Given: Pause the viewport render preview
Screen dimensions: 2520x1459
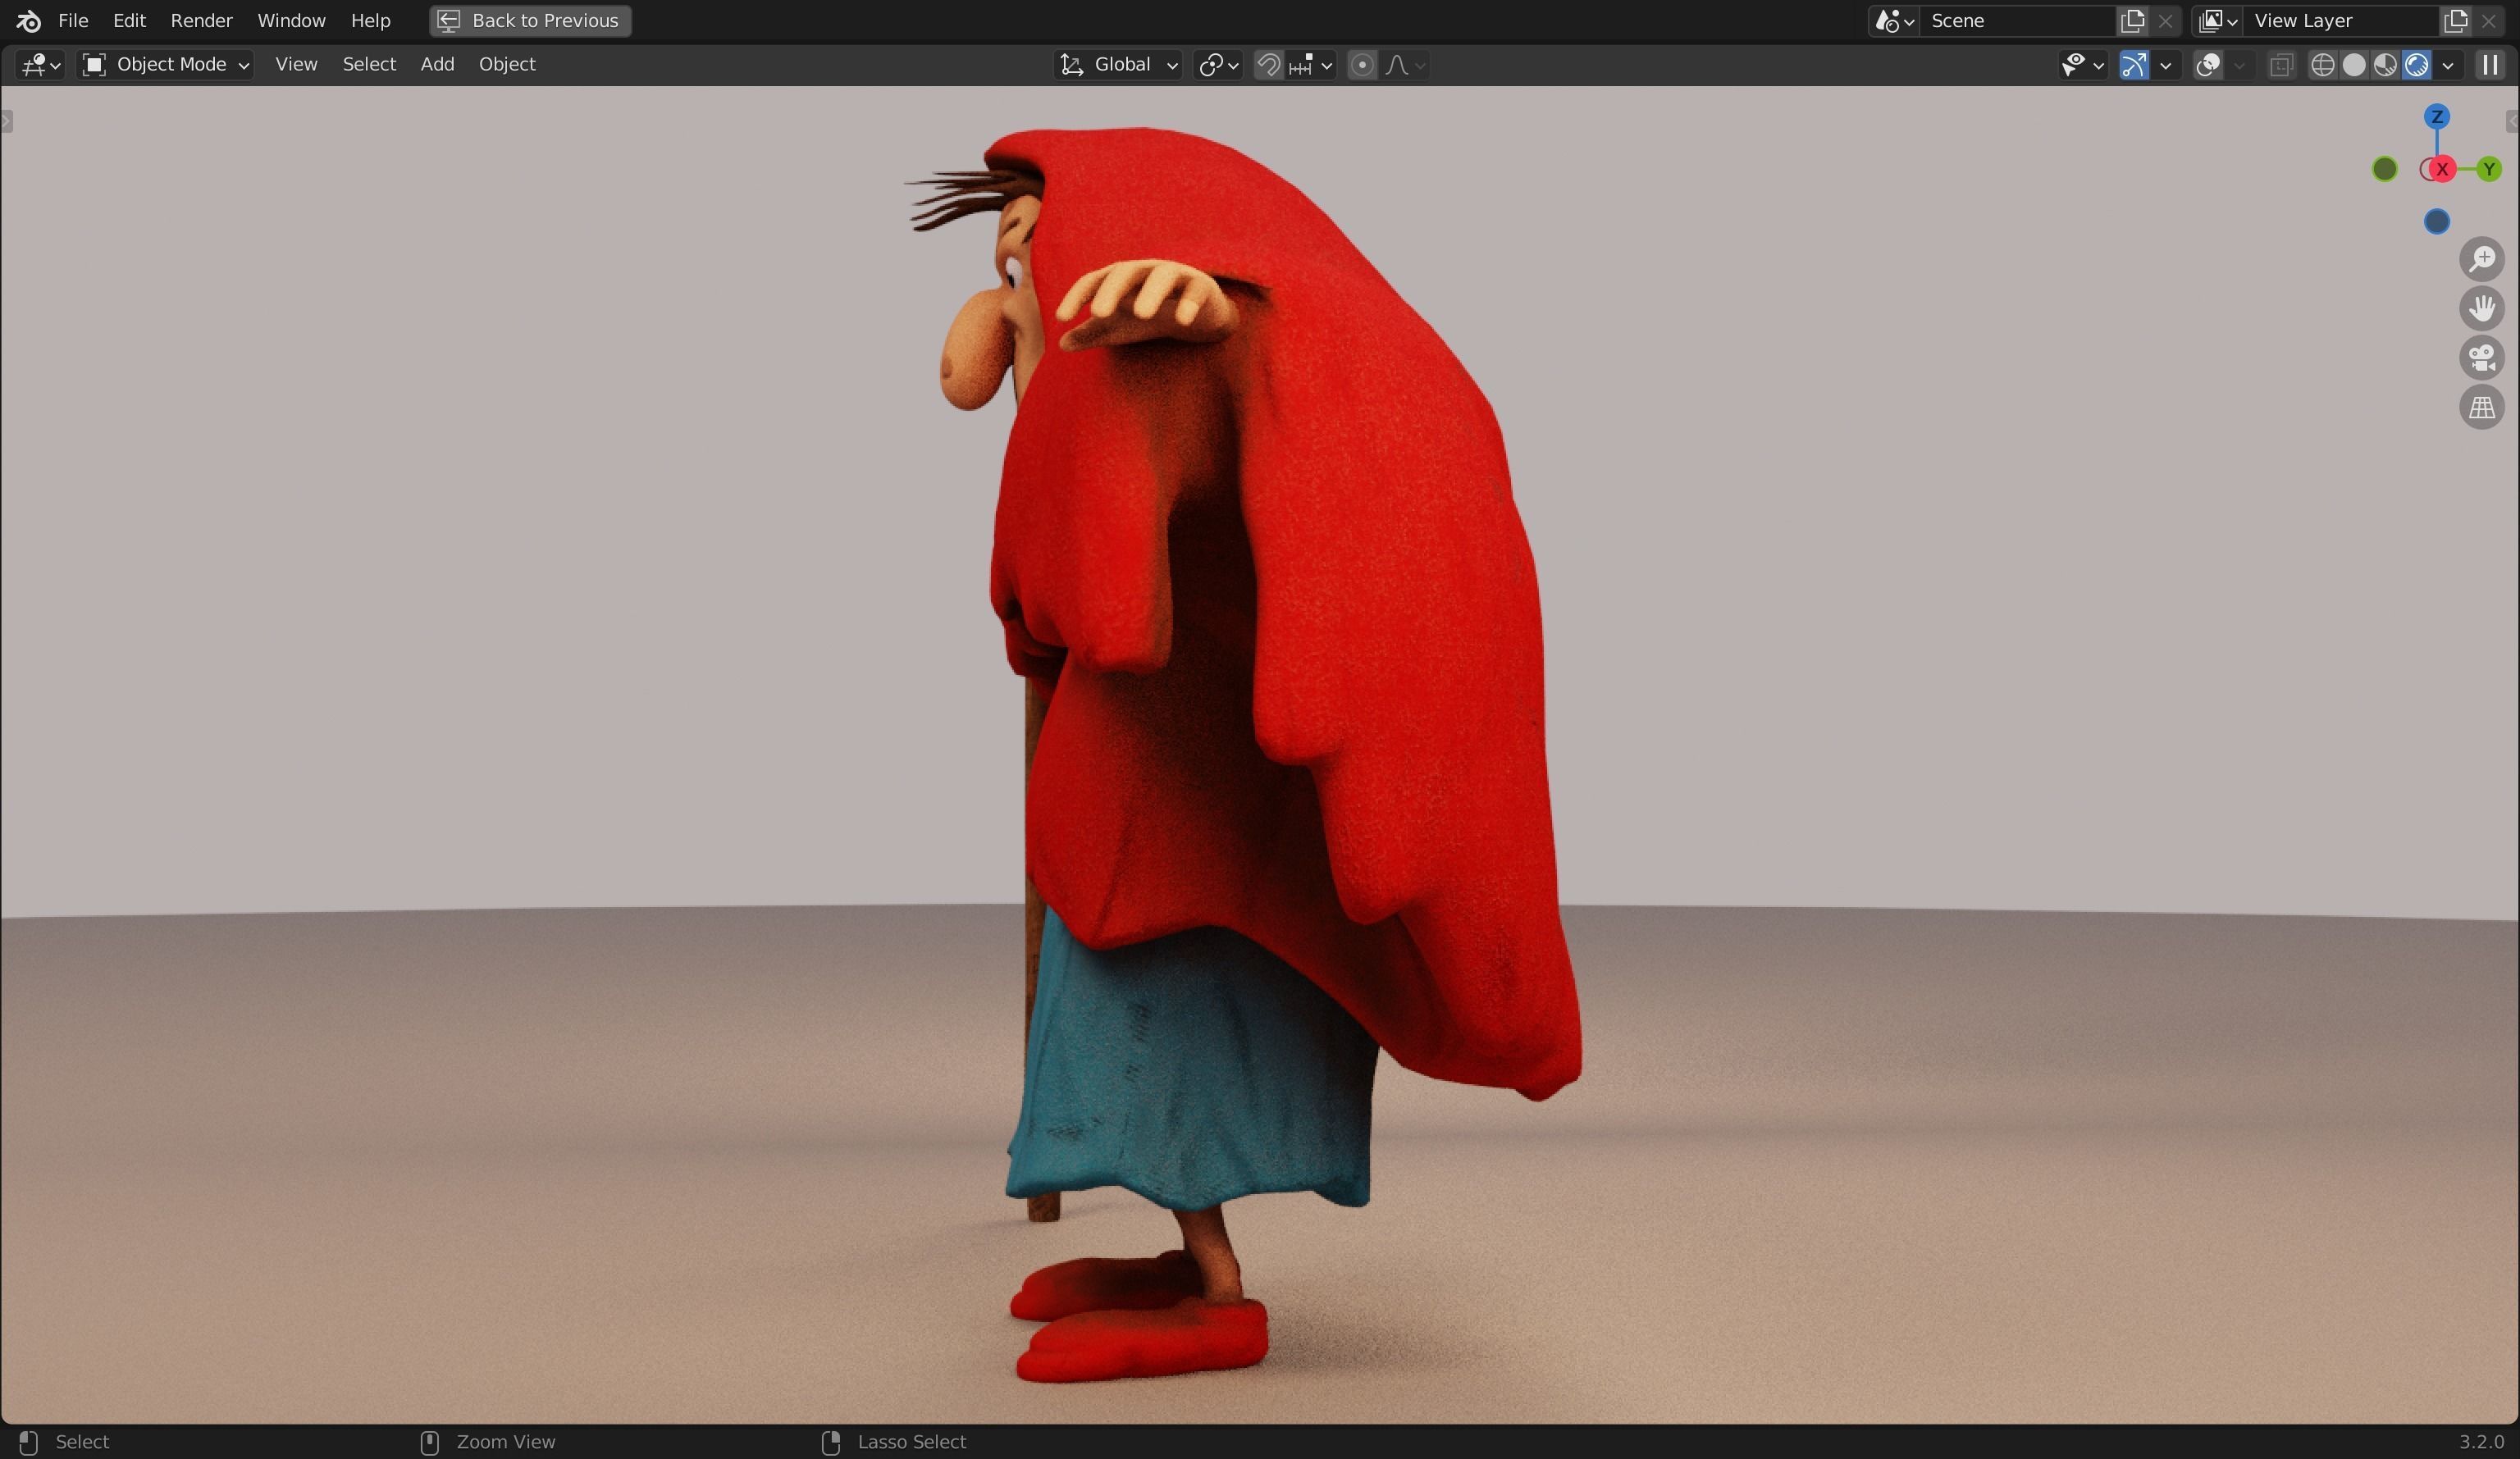Looking at the screenshot, I should pos(2489,65).
